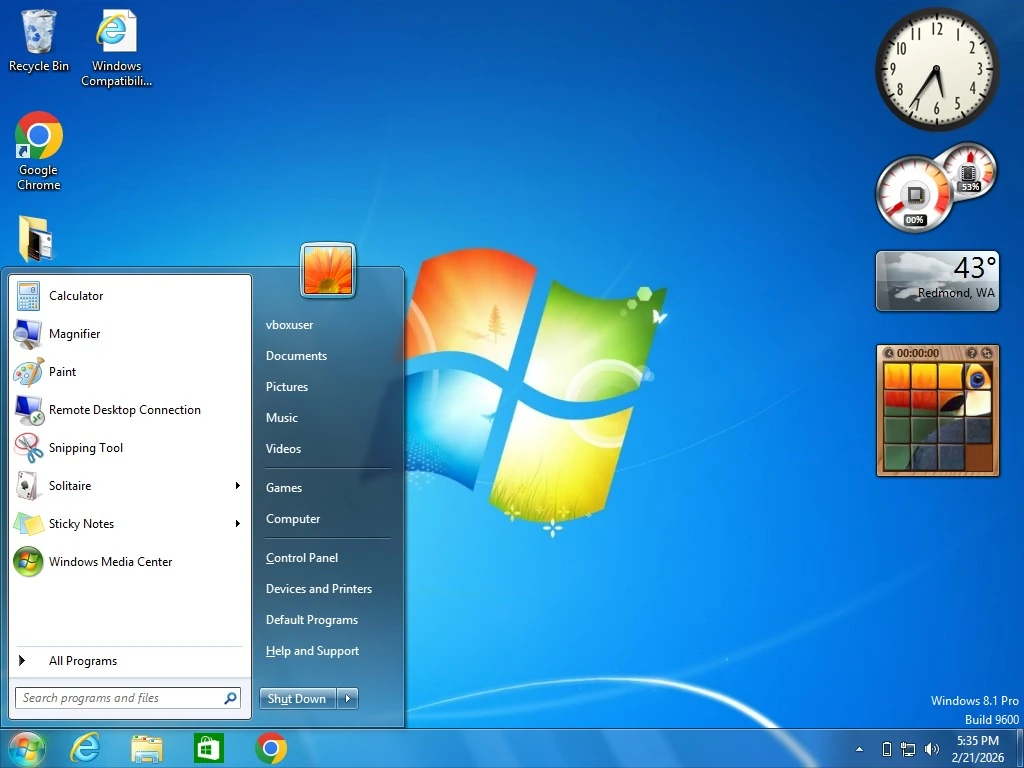The image size is (1024, 768).
Task: Select Devices and Printers
Action: pyautogui.click(x=319, y=589)
